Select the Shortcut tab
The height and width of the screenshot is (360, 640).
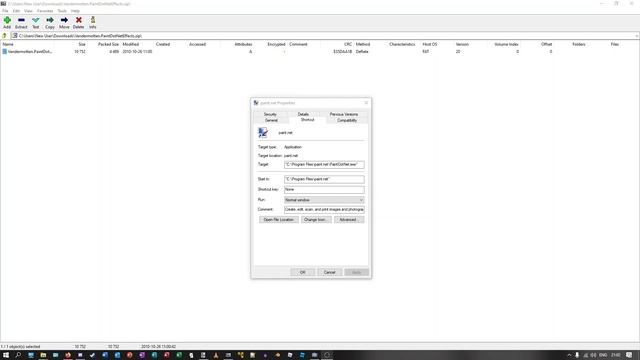coord(307,120)
